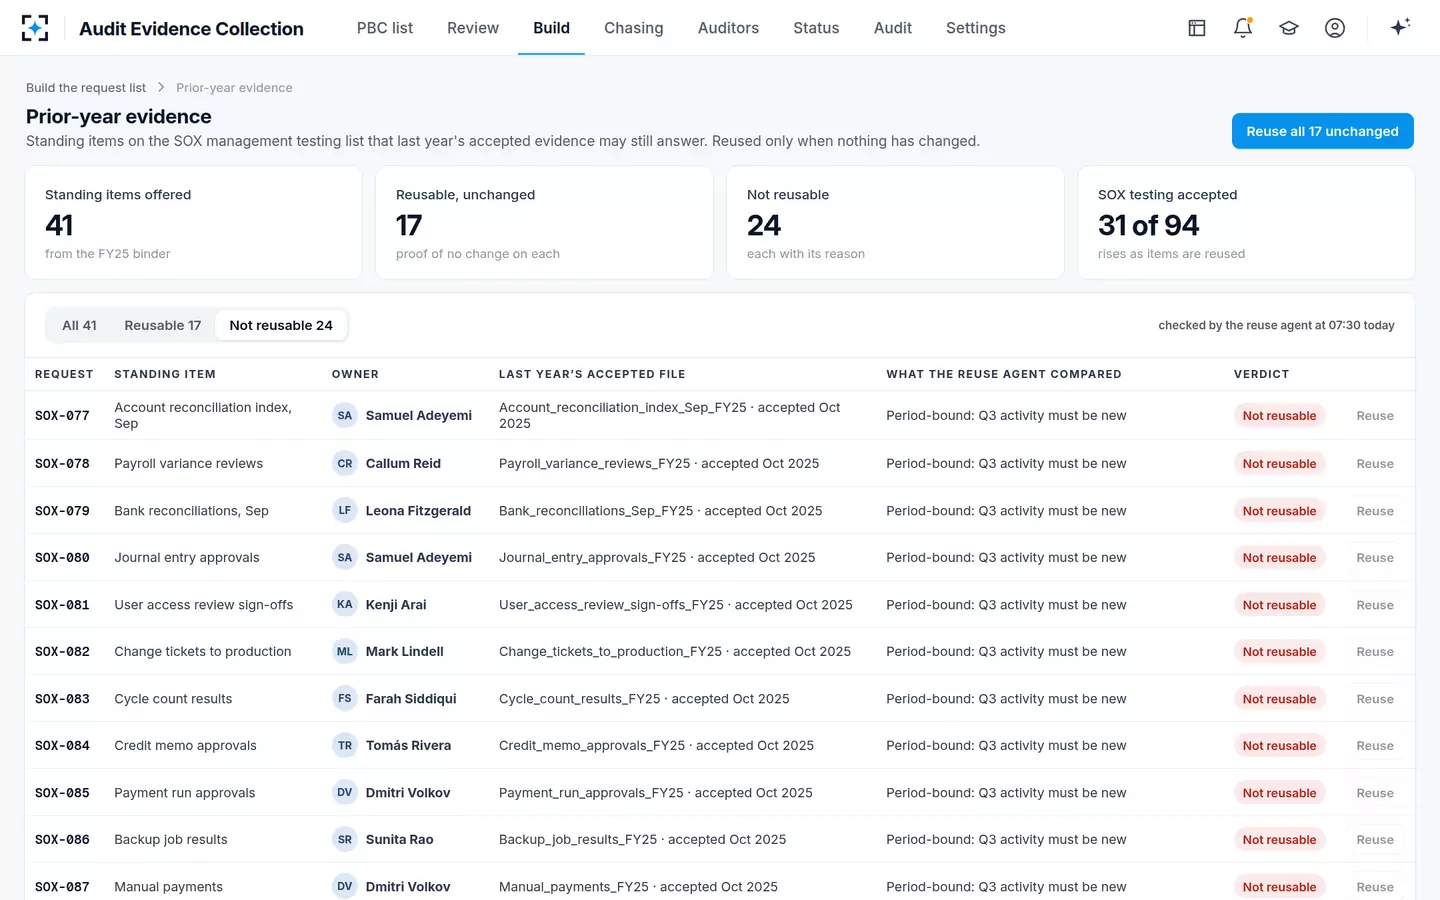Click Callum Reid's CR avatar
Screen dimensions: 1440x900
click(345, 463)
